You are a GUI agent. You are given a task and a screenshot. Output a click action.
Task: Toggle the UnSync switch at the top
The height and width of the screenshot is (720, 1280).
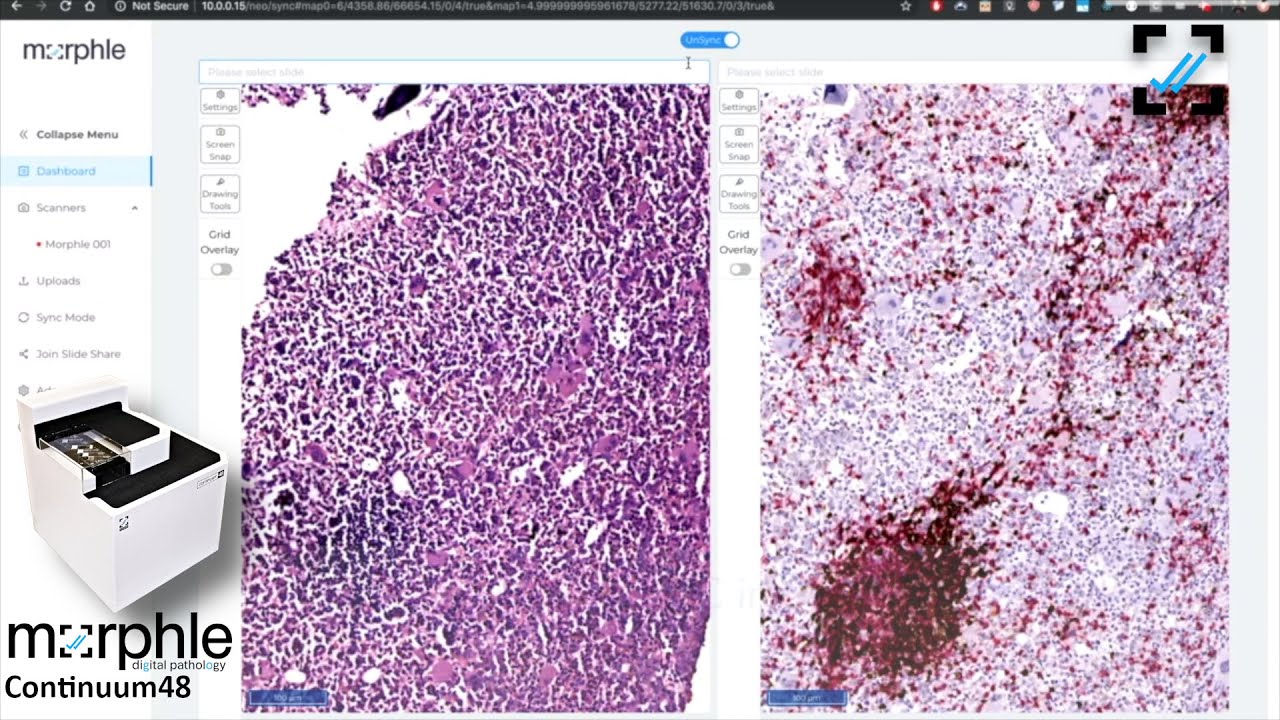point(710,40)
